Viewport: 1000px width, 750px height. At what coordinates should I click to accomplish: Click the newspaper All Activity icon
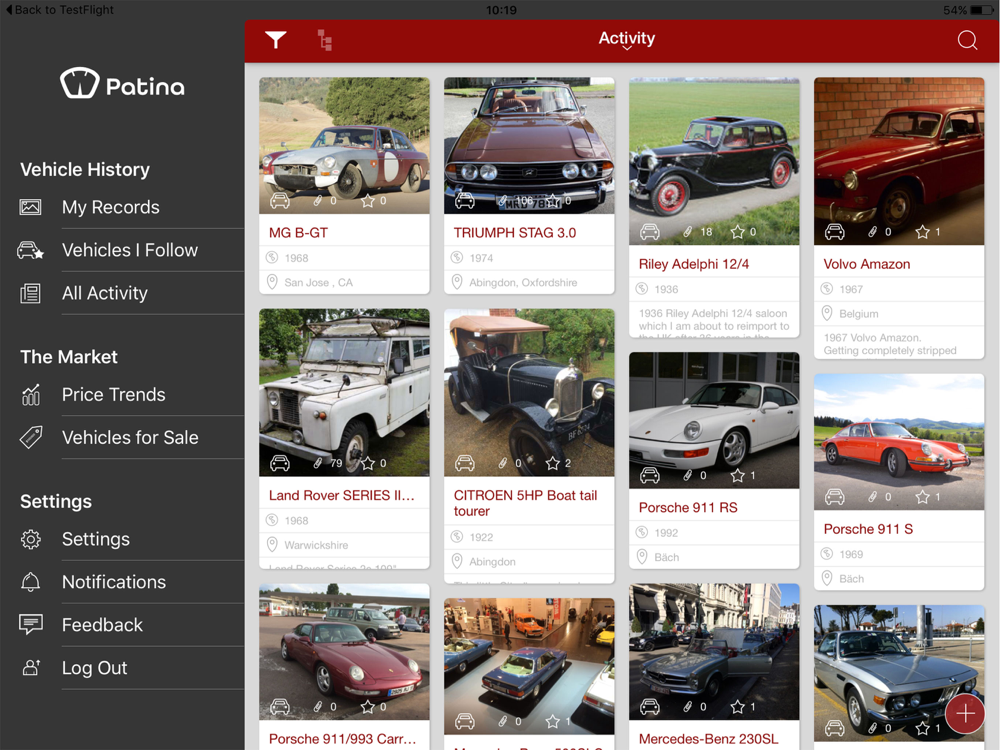coord(31,293)
